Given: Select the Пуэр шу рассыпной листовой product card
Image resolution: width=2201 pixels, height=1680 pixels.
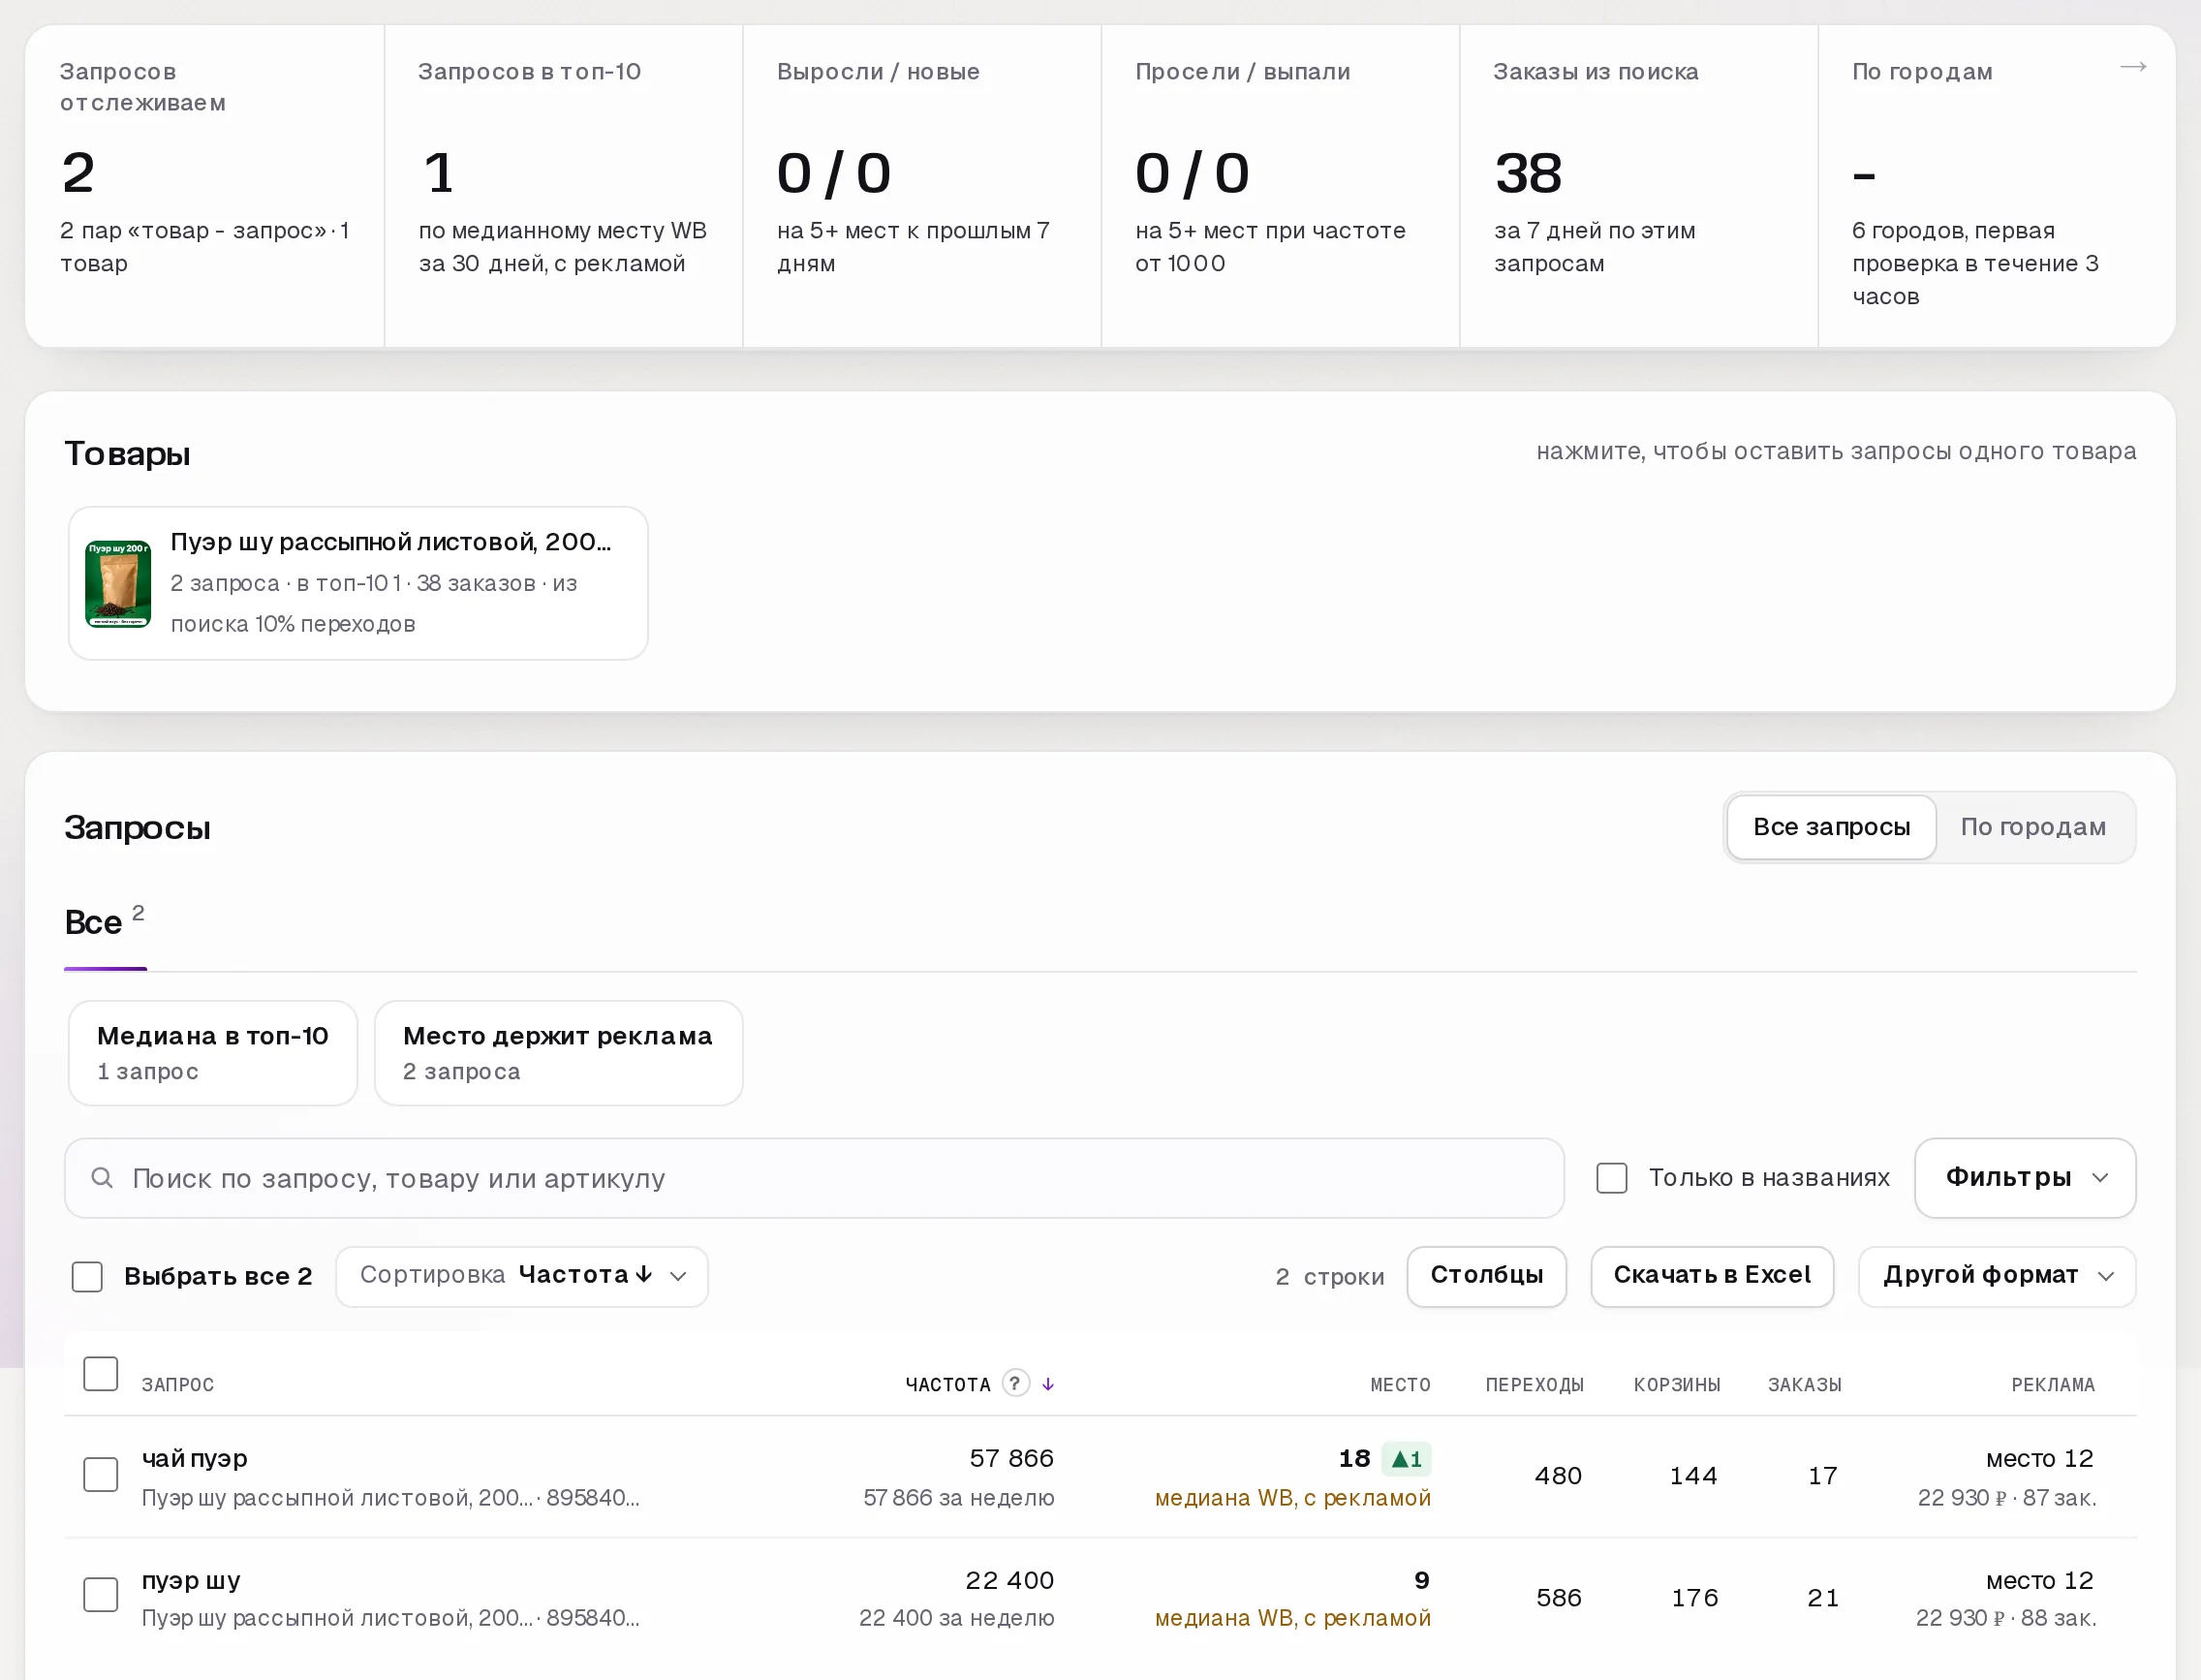Looking at the screenshot, I should [358, 583].
